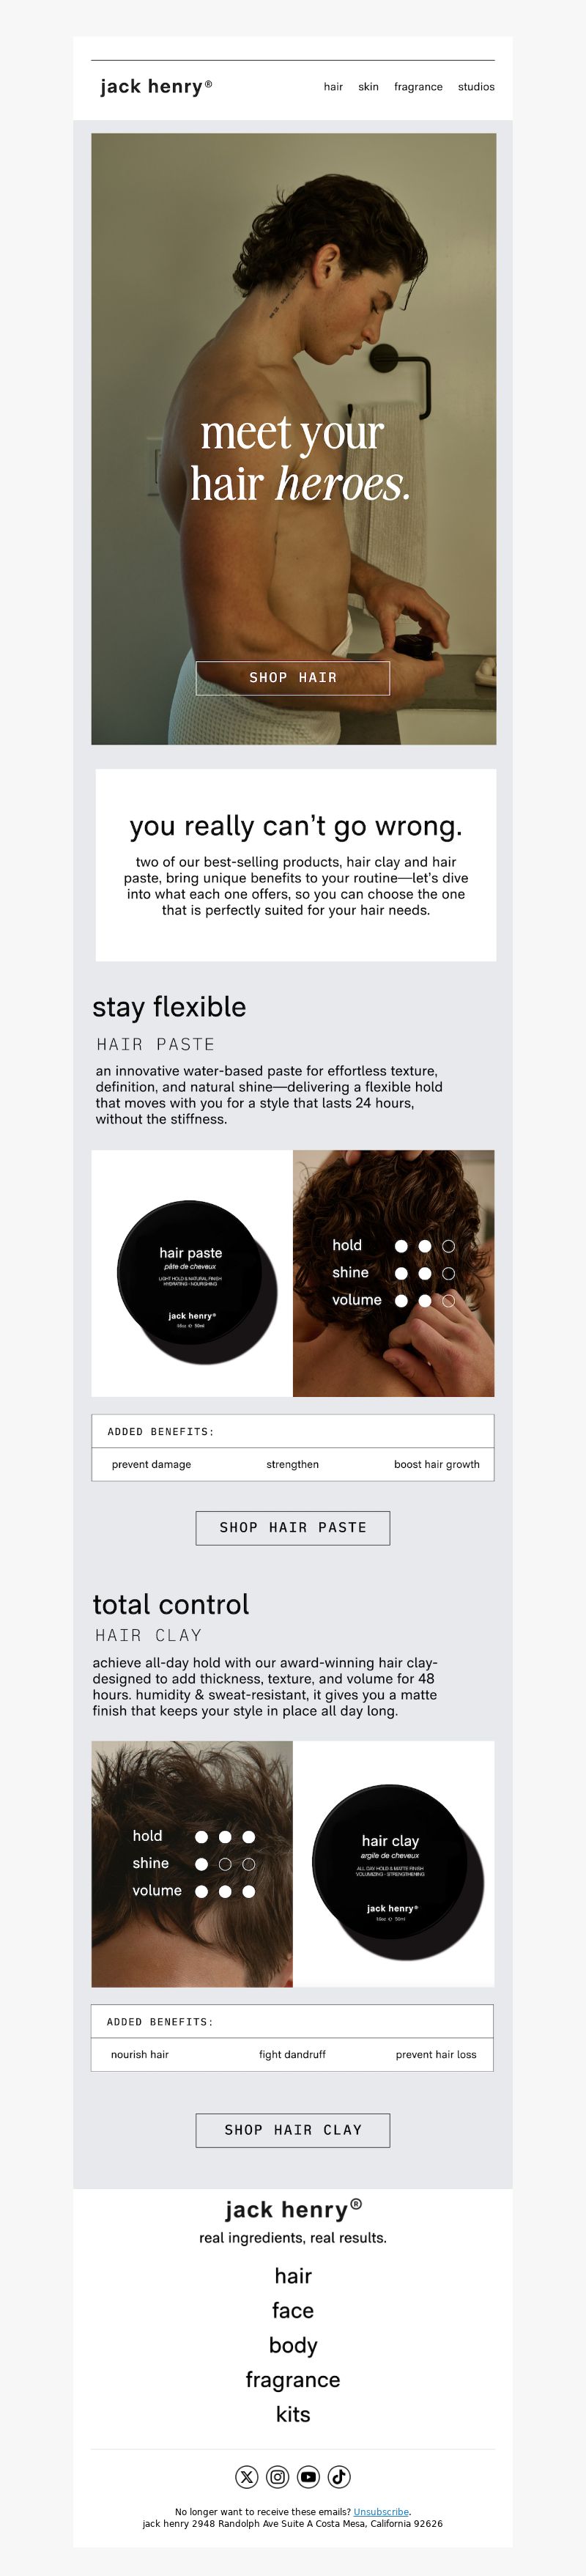The height and width of the screenshot is (2576, 586).
Task: Open the footer body link
Action: [x=293, y=2345]
